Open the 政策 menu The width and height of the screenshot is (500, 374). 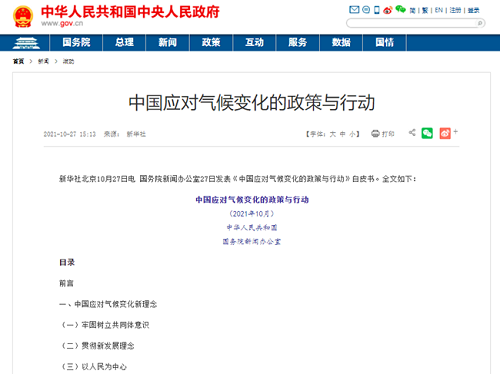tap(211, 42)
